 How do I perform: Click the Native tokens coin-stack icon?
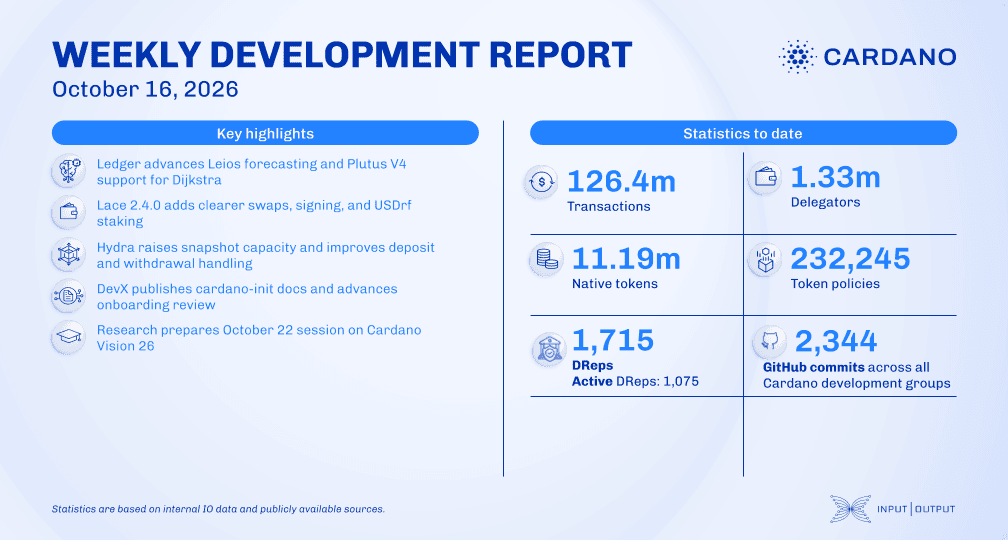click(546, 260)
